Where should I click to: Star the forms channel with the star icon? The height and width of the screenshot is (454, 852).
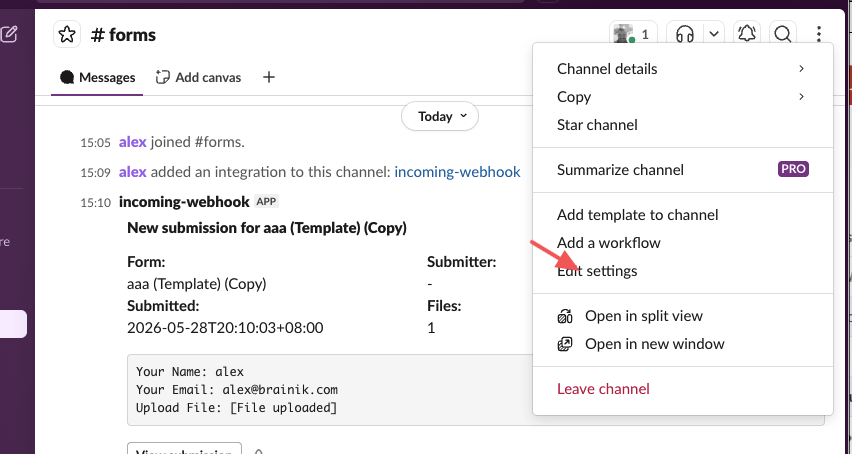coord(67,35)
